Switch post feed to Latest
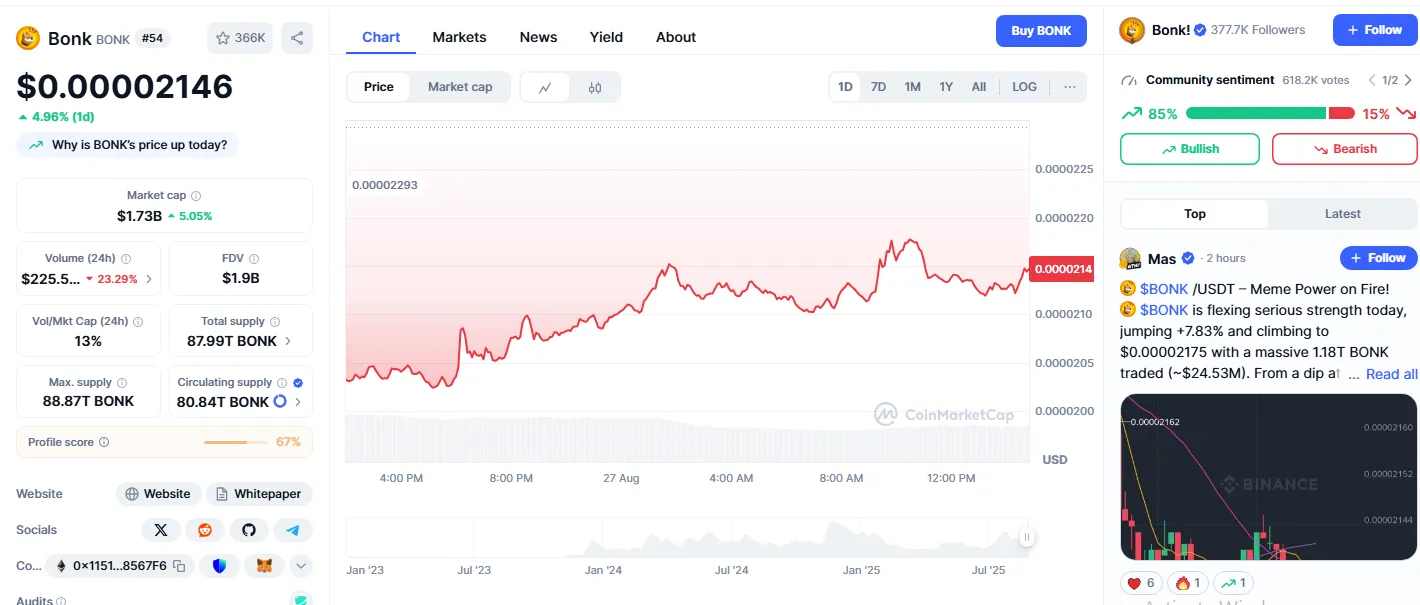This screenshot has height=605, width=1420. pos(1342,214)
